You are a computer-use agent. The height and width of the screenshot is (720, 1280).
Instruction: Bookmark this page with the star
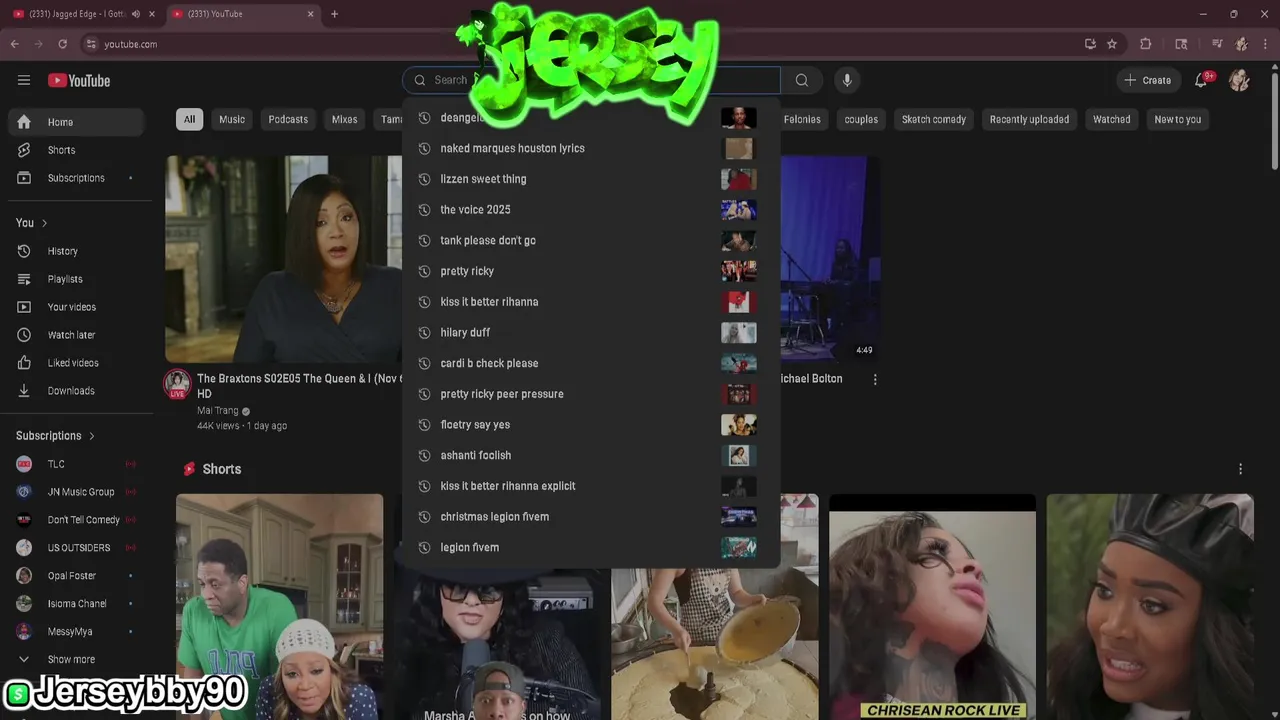click(1112, 44)
